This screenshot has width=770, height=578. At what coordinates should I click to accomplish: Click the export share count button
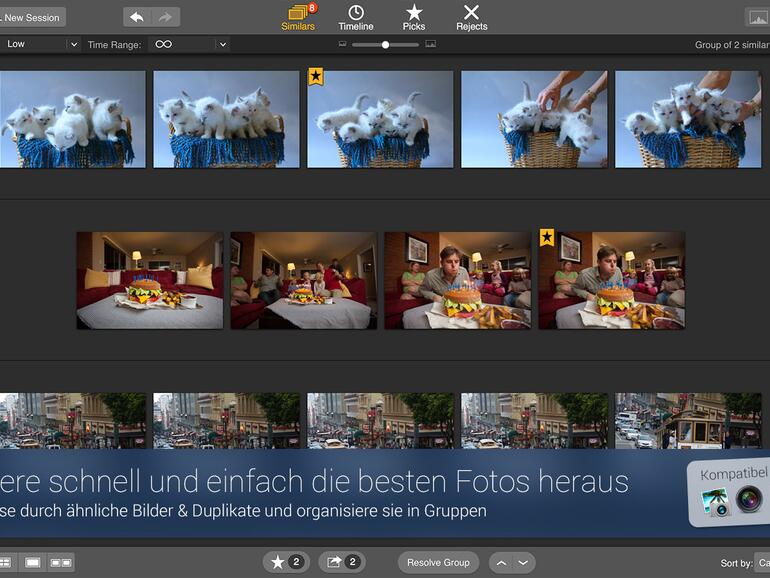click(342, 562)
